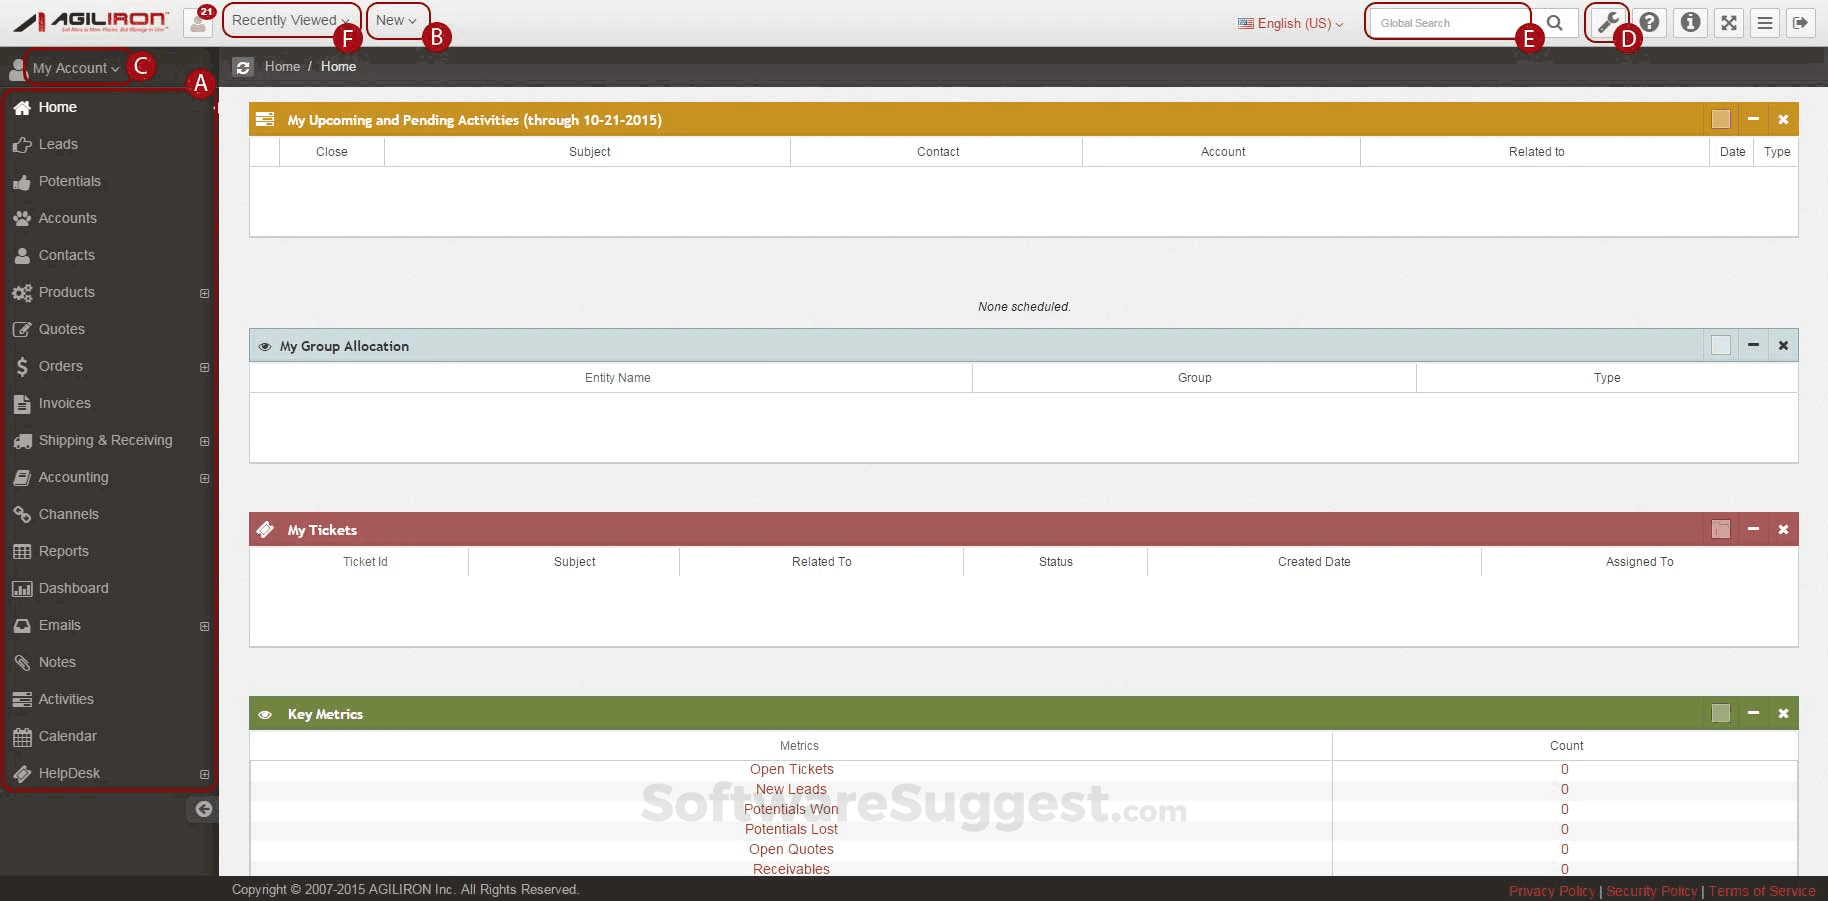1828x901 pixels.
Task: Toggle visibility of My Group Allocation panel
Action: pos(264,345)
